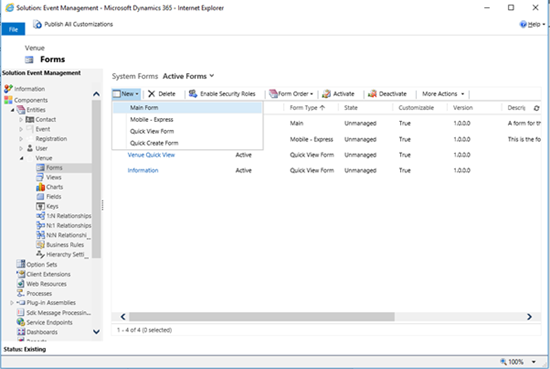Image resolution: width=550 pixels, height=369 pixels.
Task: Open the Form Order dropdown
Action: 291,94
